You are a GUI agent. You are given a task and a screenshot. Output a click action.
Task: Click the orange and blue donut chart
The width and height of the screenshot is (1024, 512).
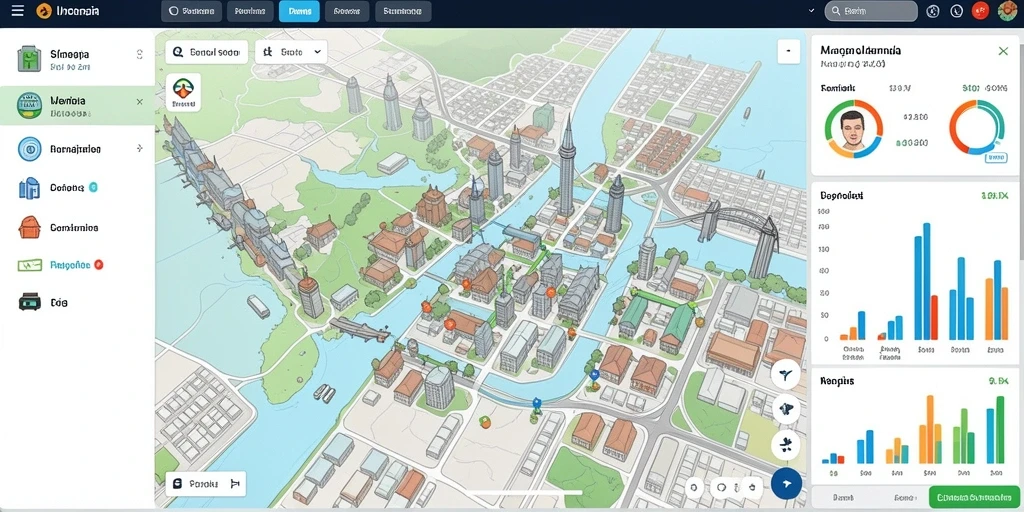(976, 127)
